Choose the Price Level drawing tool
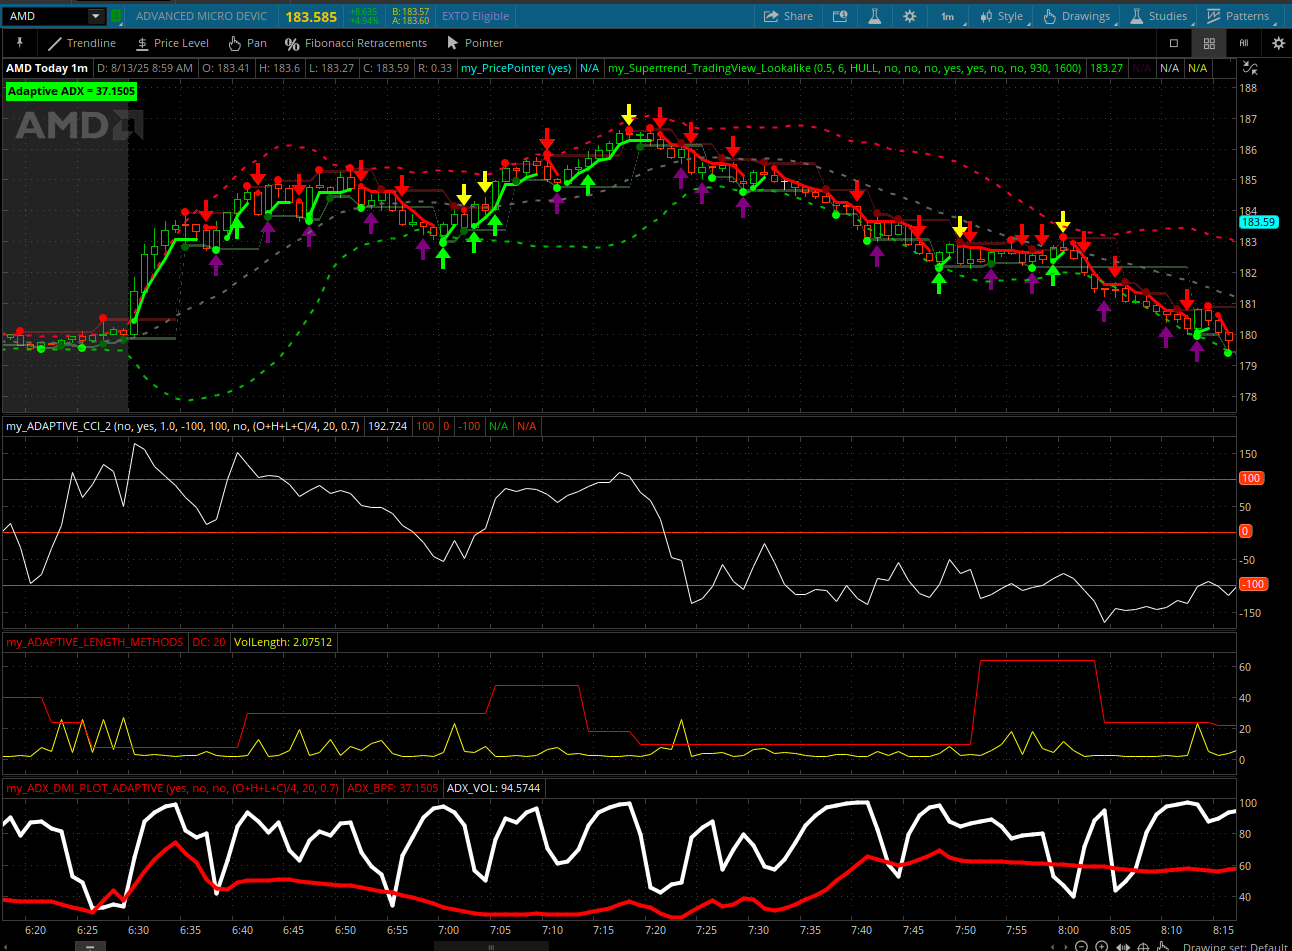Viewport: 1292px width, 951px height. (172, 43)
